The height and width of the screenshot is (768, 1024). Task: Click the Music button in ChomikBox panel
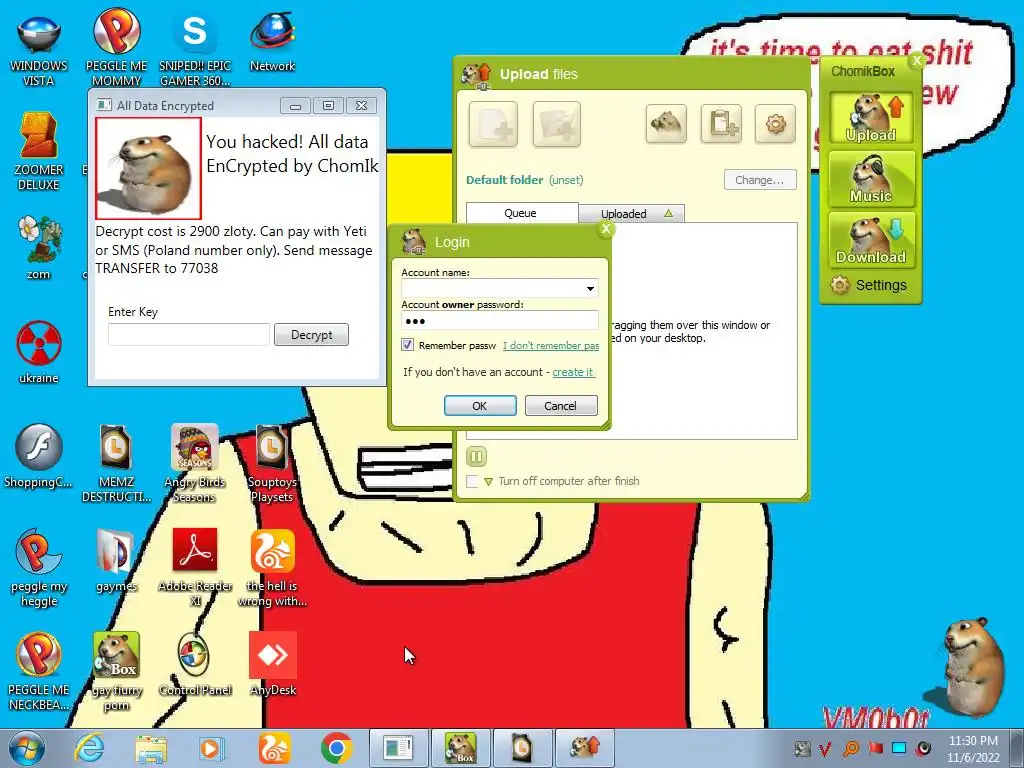pyautogui.click(x=871, y=178)
